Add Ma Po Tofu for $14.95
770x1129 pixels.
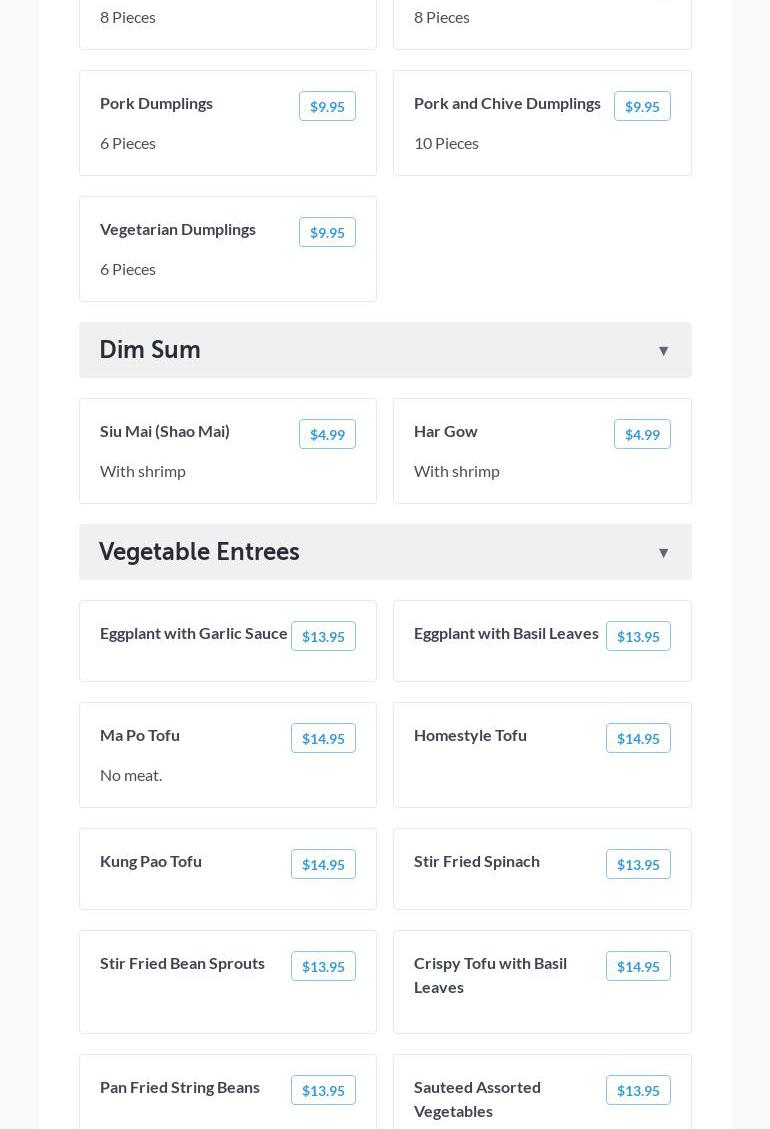323,739
